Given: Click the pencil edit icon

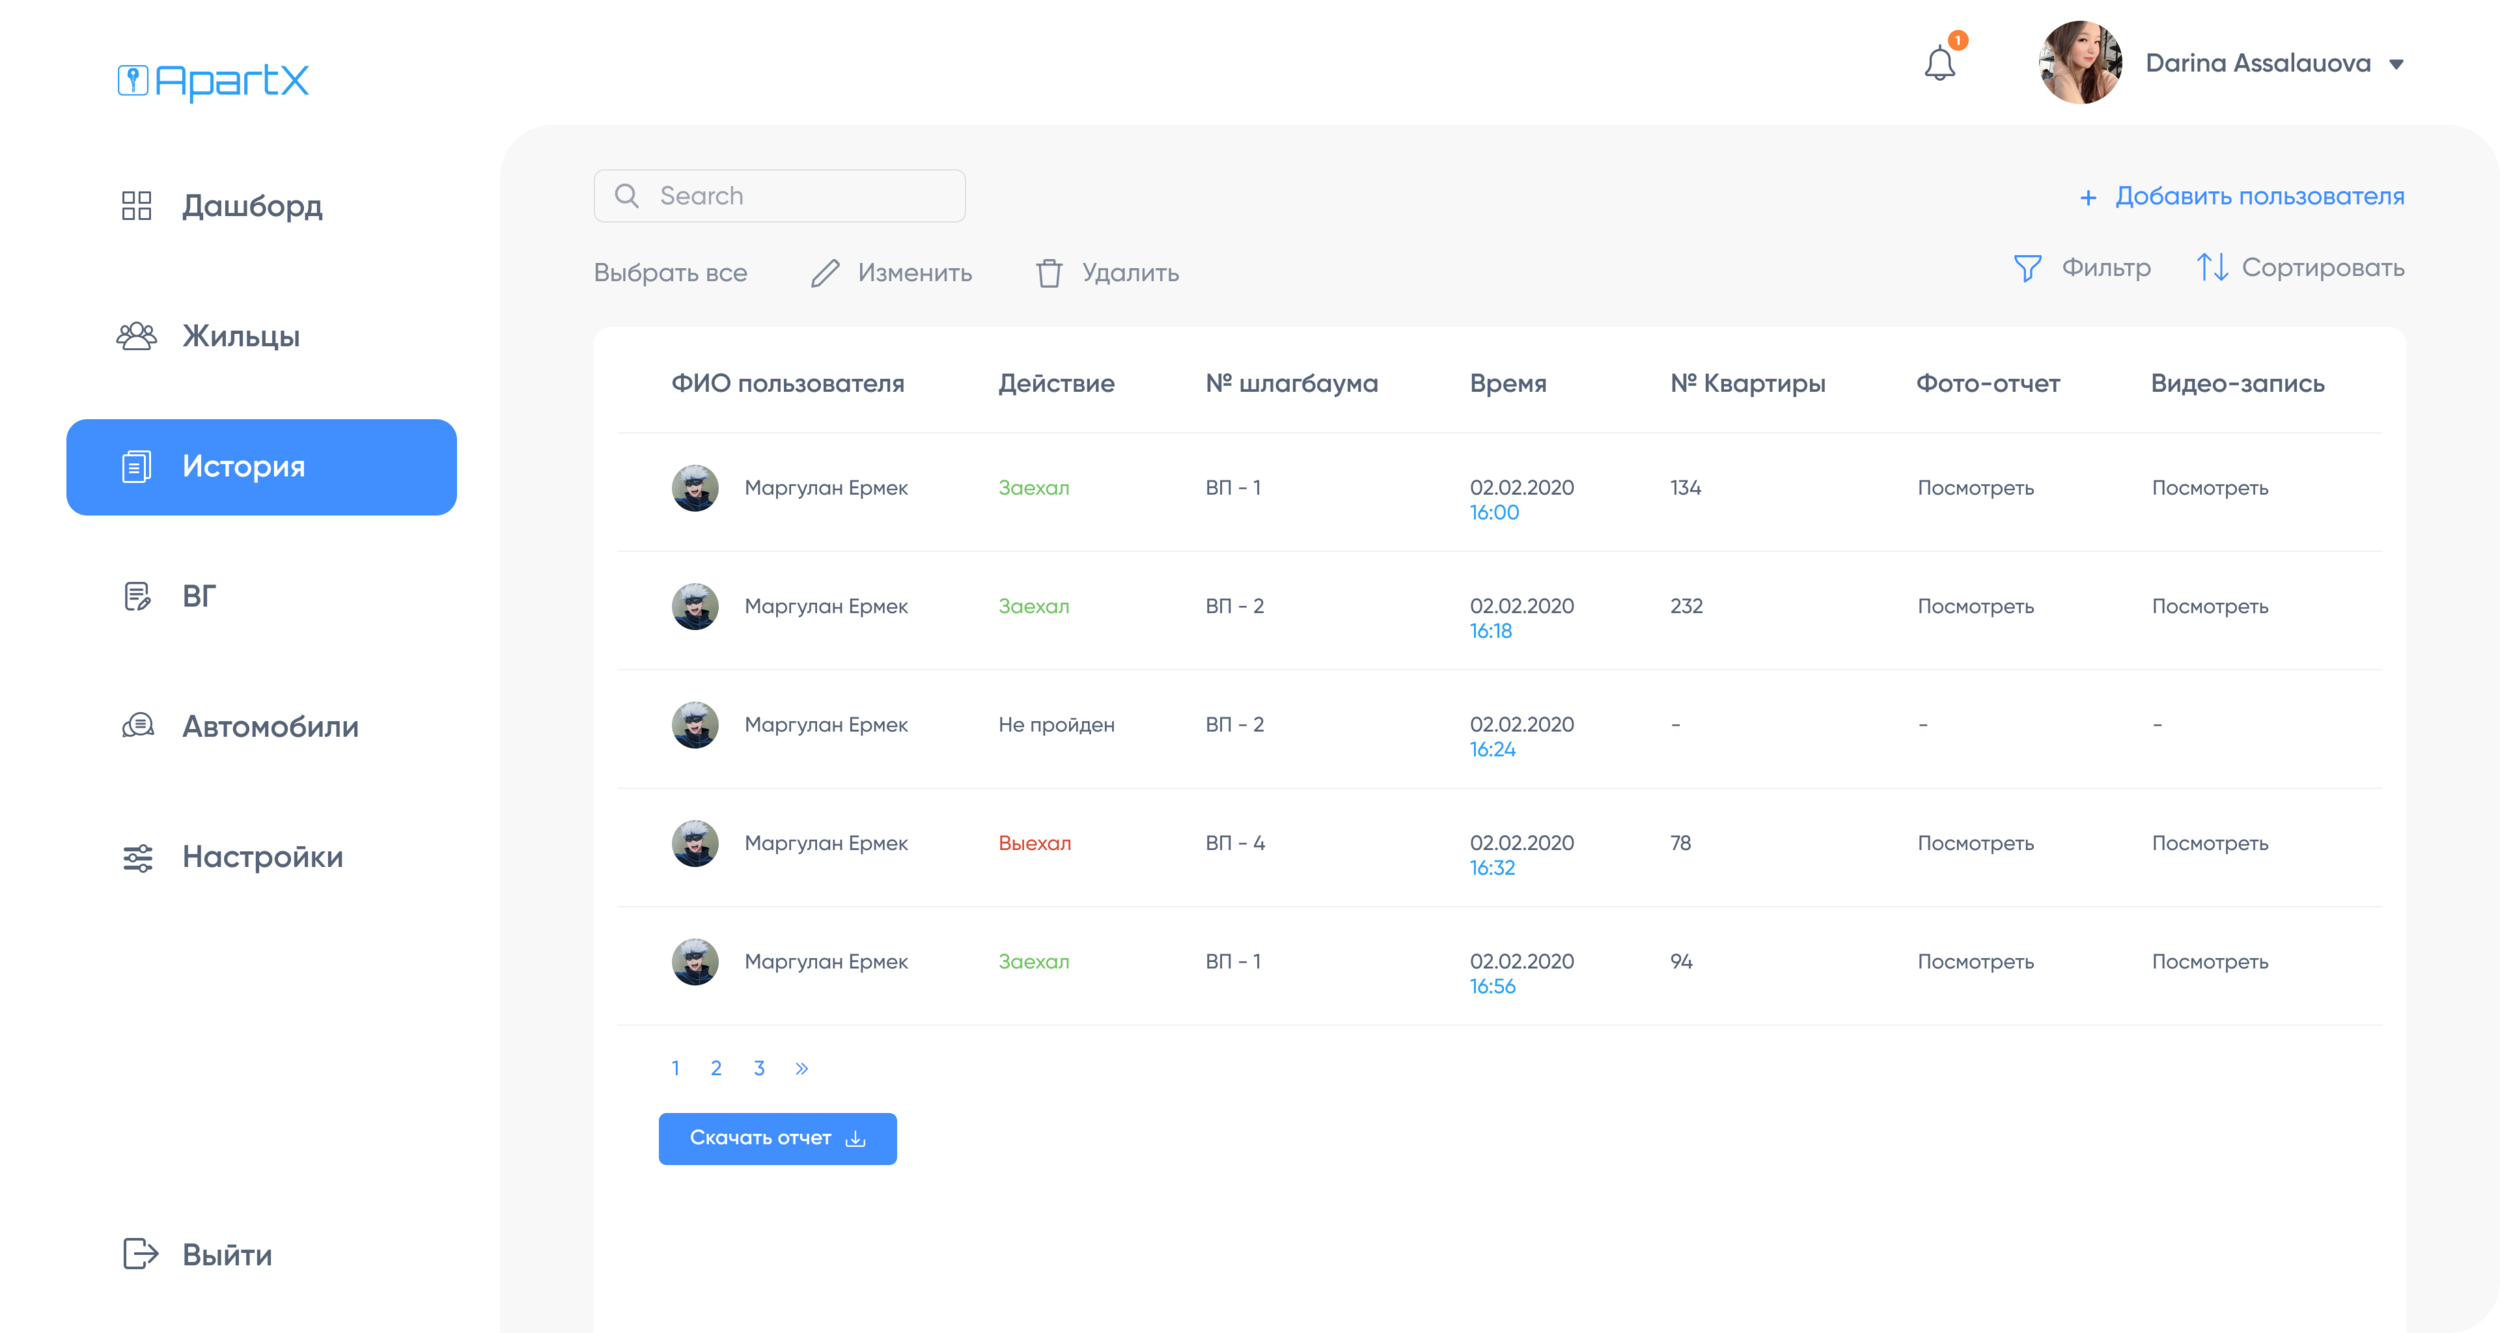Looking at the screenshot, I should click(825, 273).
